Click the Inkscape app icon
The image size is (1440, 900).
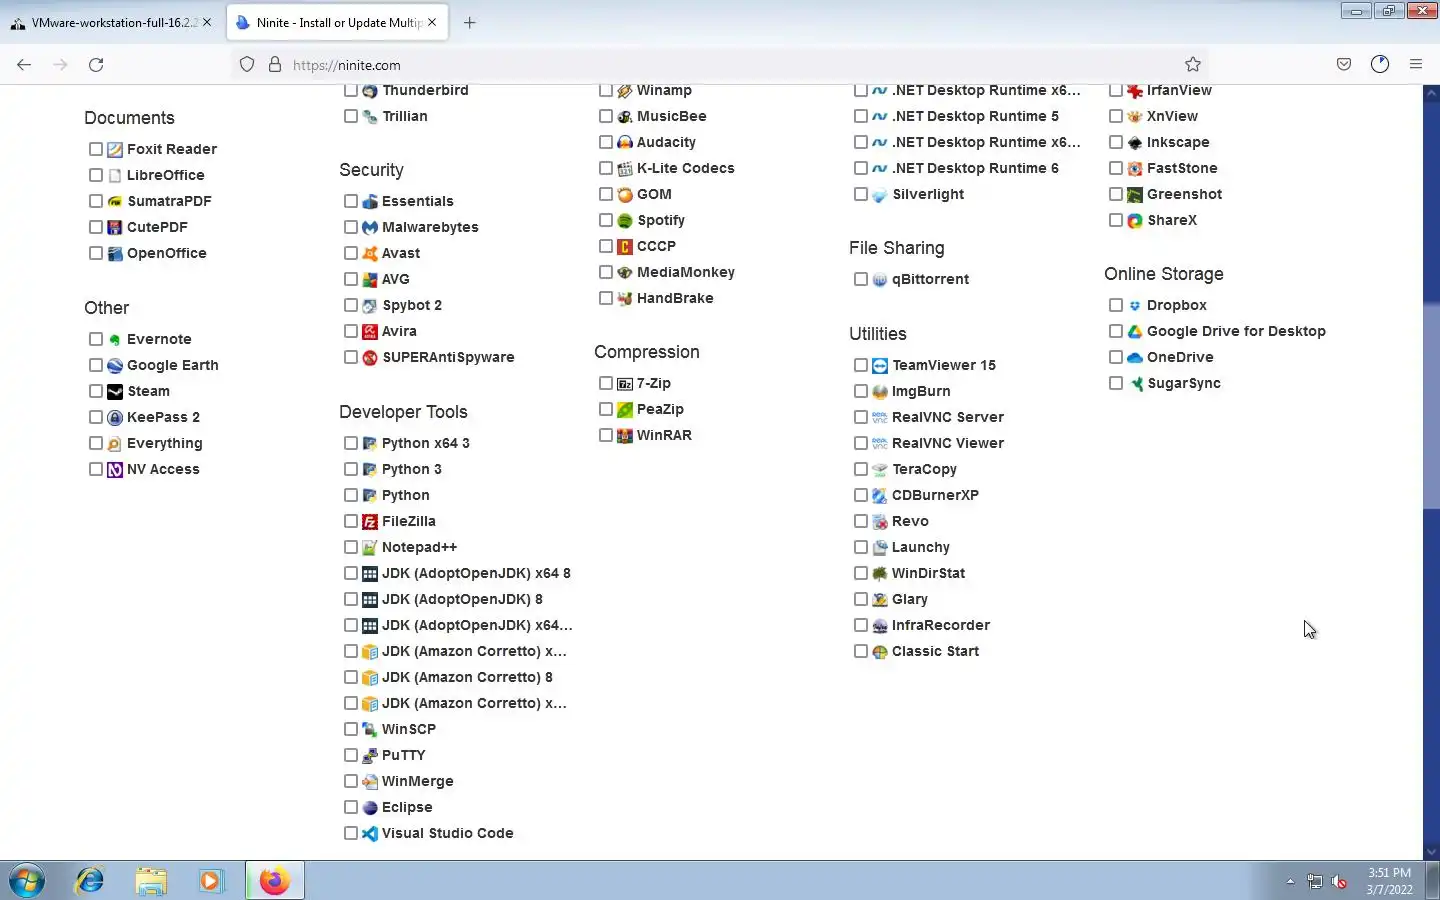tap(1135, 142)
